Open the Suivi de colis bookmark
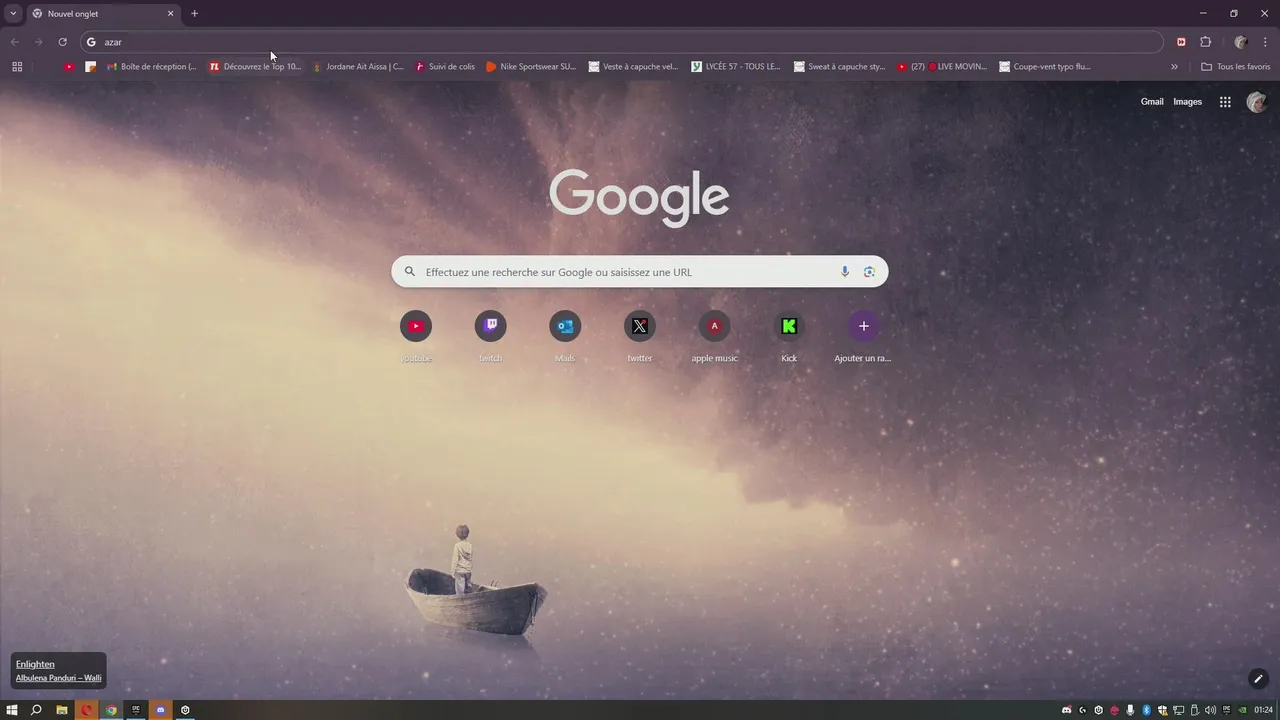1280x720 pixels. 445,67
